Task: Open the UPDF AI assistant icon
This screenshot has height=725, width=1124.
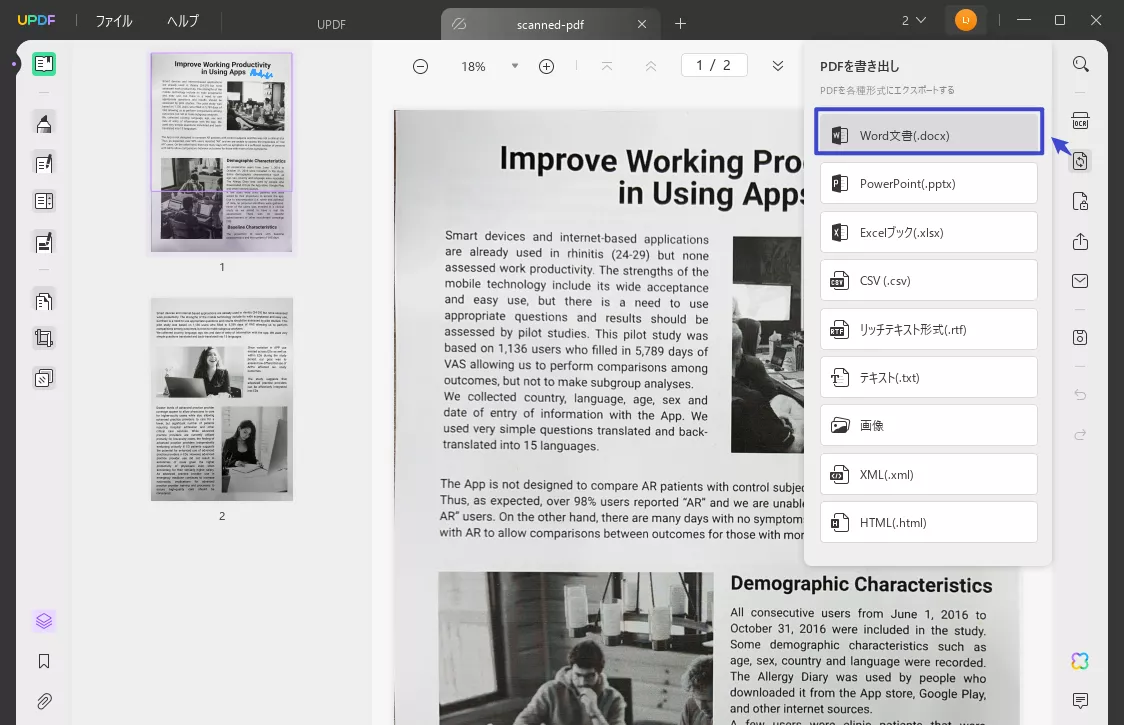Action: click(1080, 660)
